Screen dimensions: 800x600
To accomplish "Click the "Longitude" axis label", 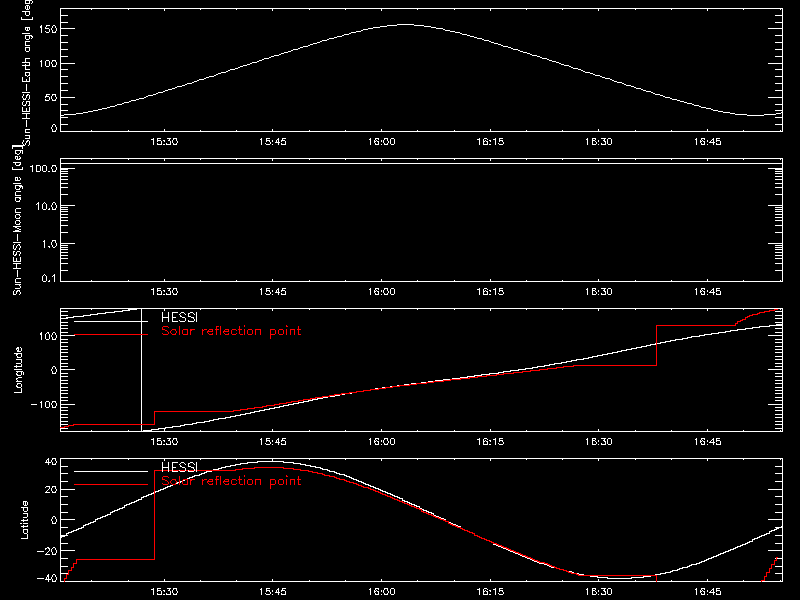I will pyautogui.click(x=18, y=370).
